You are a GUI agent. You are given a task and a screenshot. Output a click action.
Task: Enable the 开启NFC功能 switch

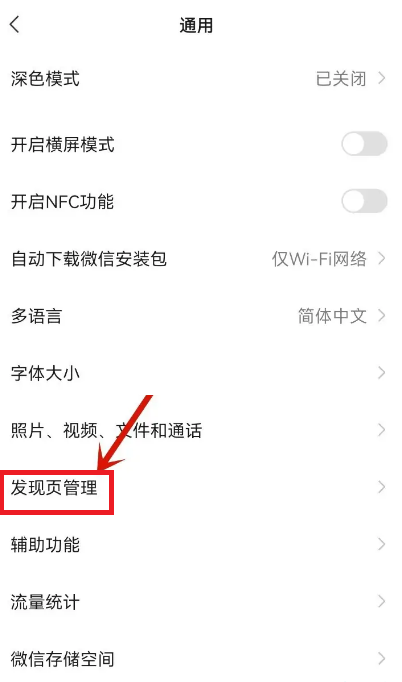pos(364,201)
